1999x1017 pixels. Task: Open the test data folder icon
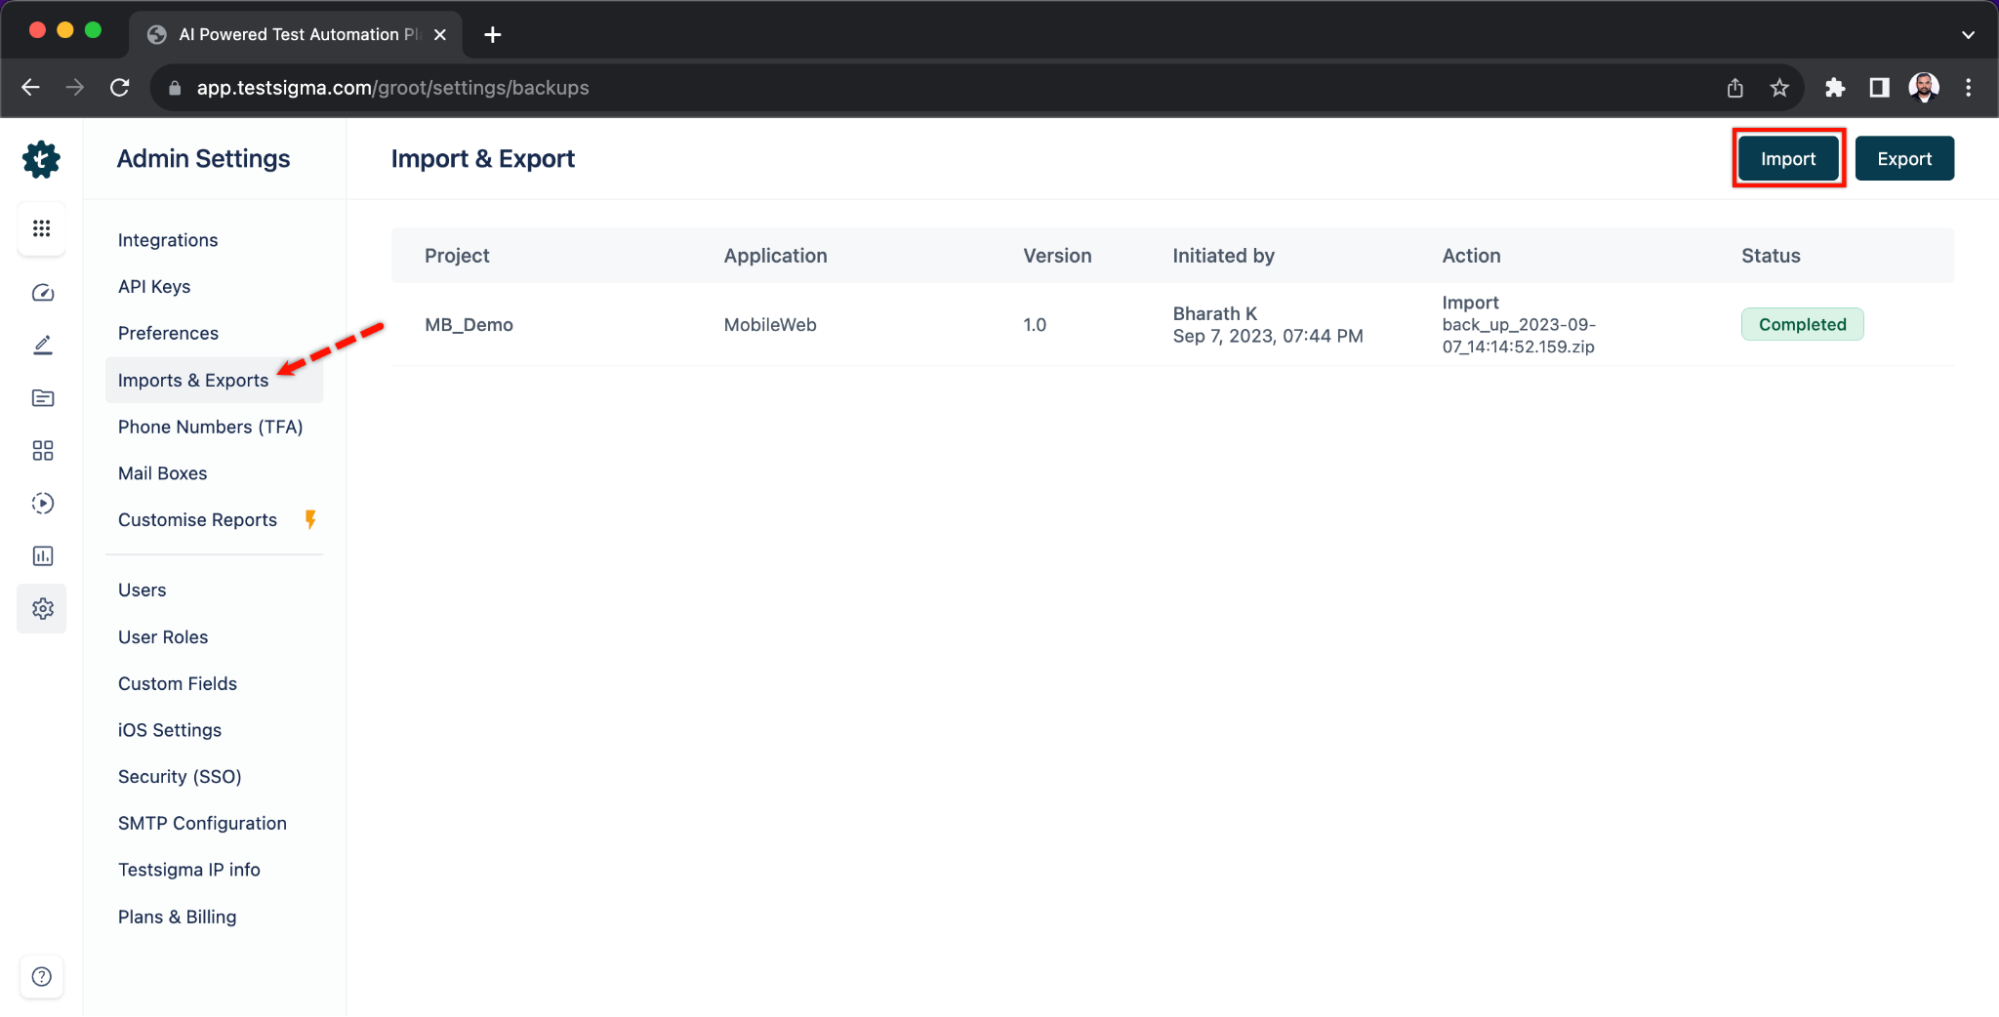pyautogui.click(x=42, y=398)
